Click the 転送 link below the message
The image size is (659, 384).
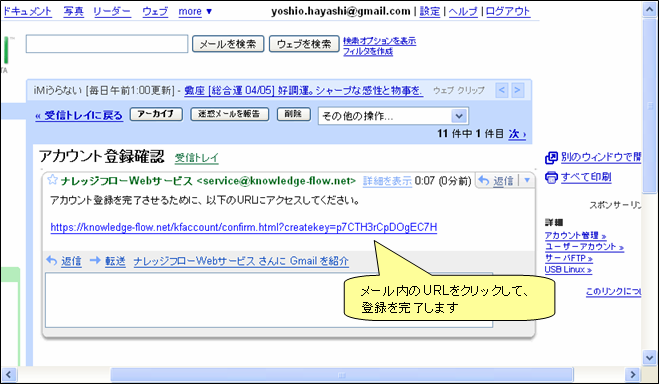(x=115, y=261)
